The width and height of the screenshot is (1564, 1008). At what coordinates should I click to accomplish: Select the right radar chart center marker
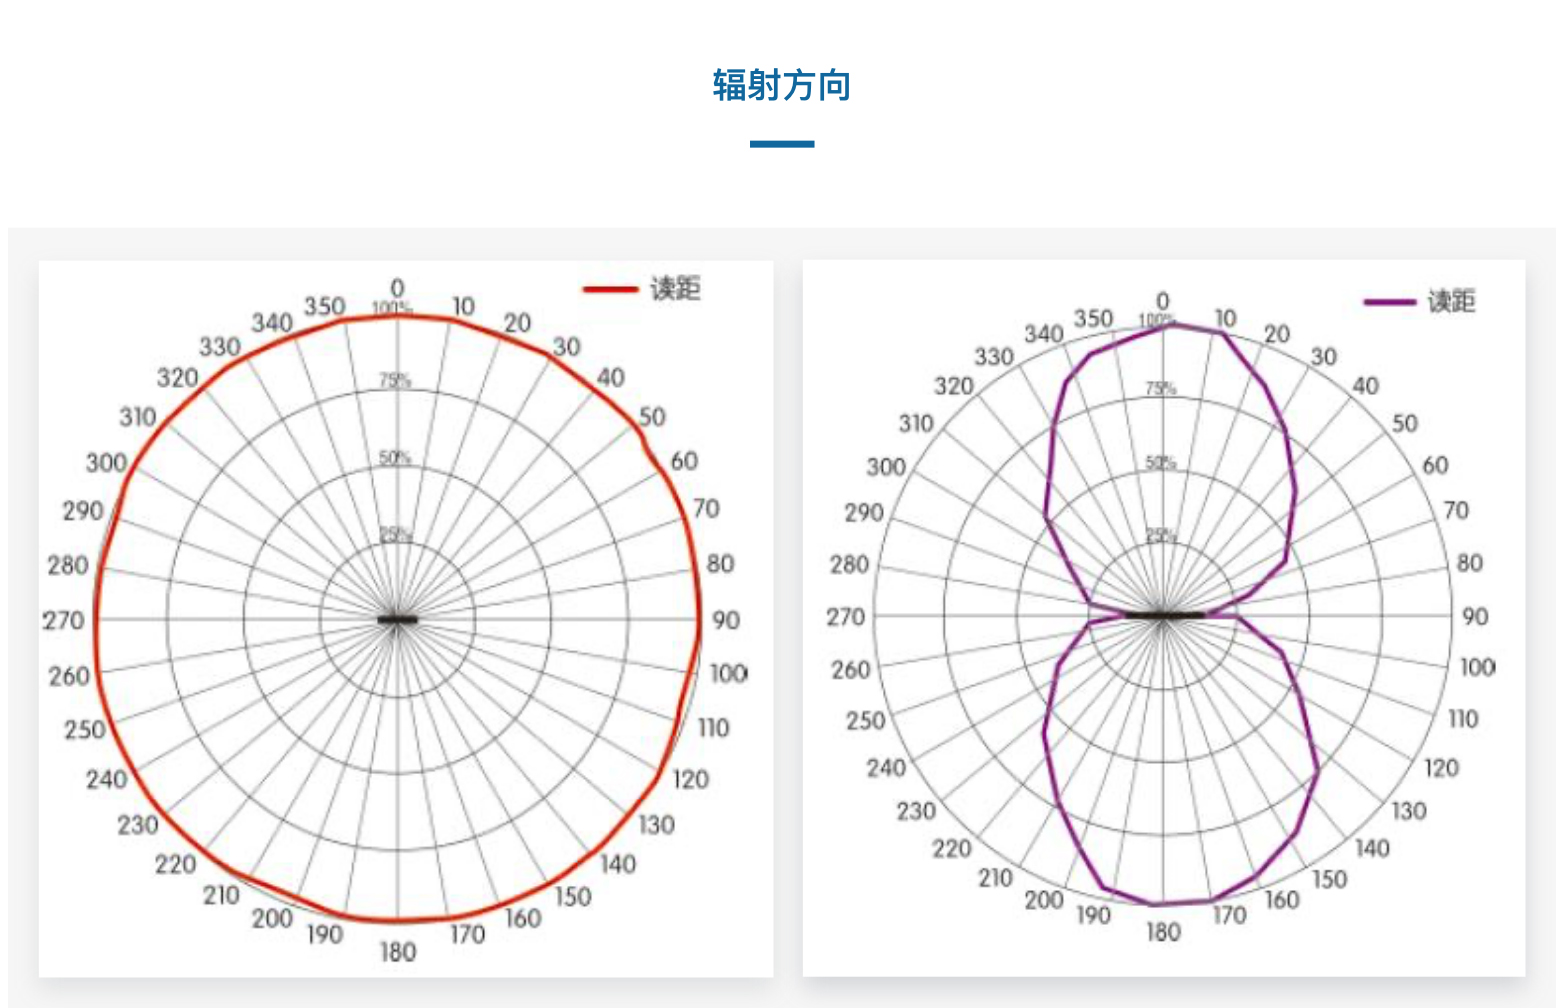click(x=1166, y=615)
